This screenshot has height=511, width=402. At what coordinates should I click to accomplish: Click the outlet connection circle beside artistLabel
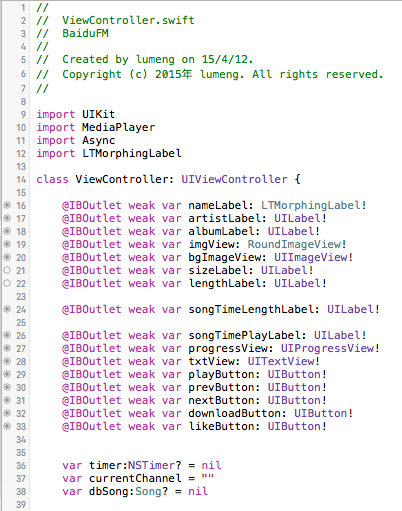7,218
